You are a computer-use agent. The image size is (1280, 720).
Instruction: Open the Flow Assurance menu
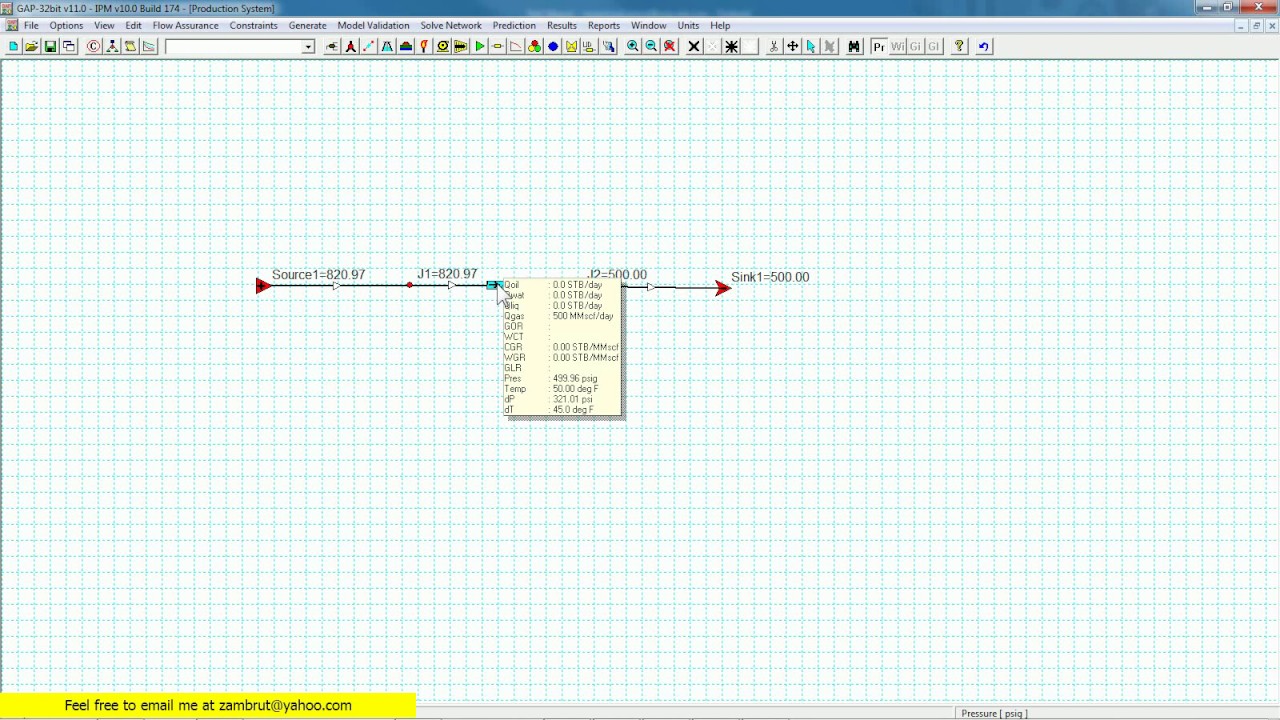click(x=185, y=25)
